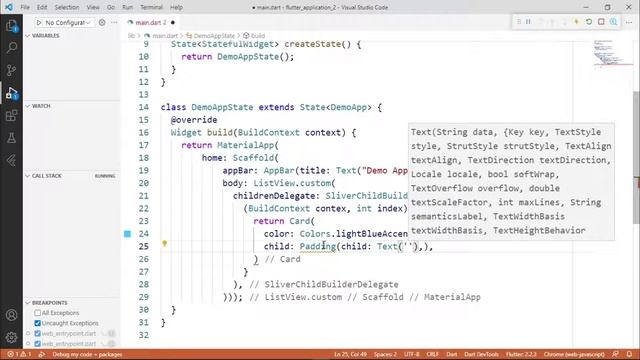This screenshot has width=640, height=360.
Task: Open editor more actions ellipsis
Action: click(629, 22)
